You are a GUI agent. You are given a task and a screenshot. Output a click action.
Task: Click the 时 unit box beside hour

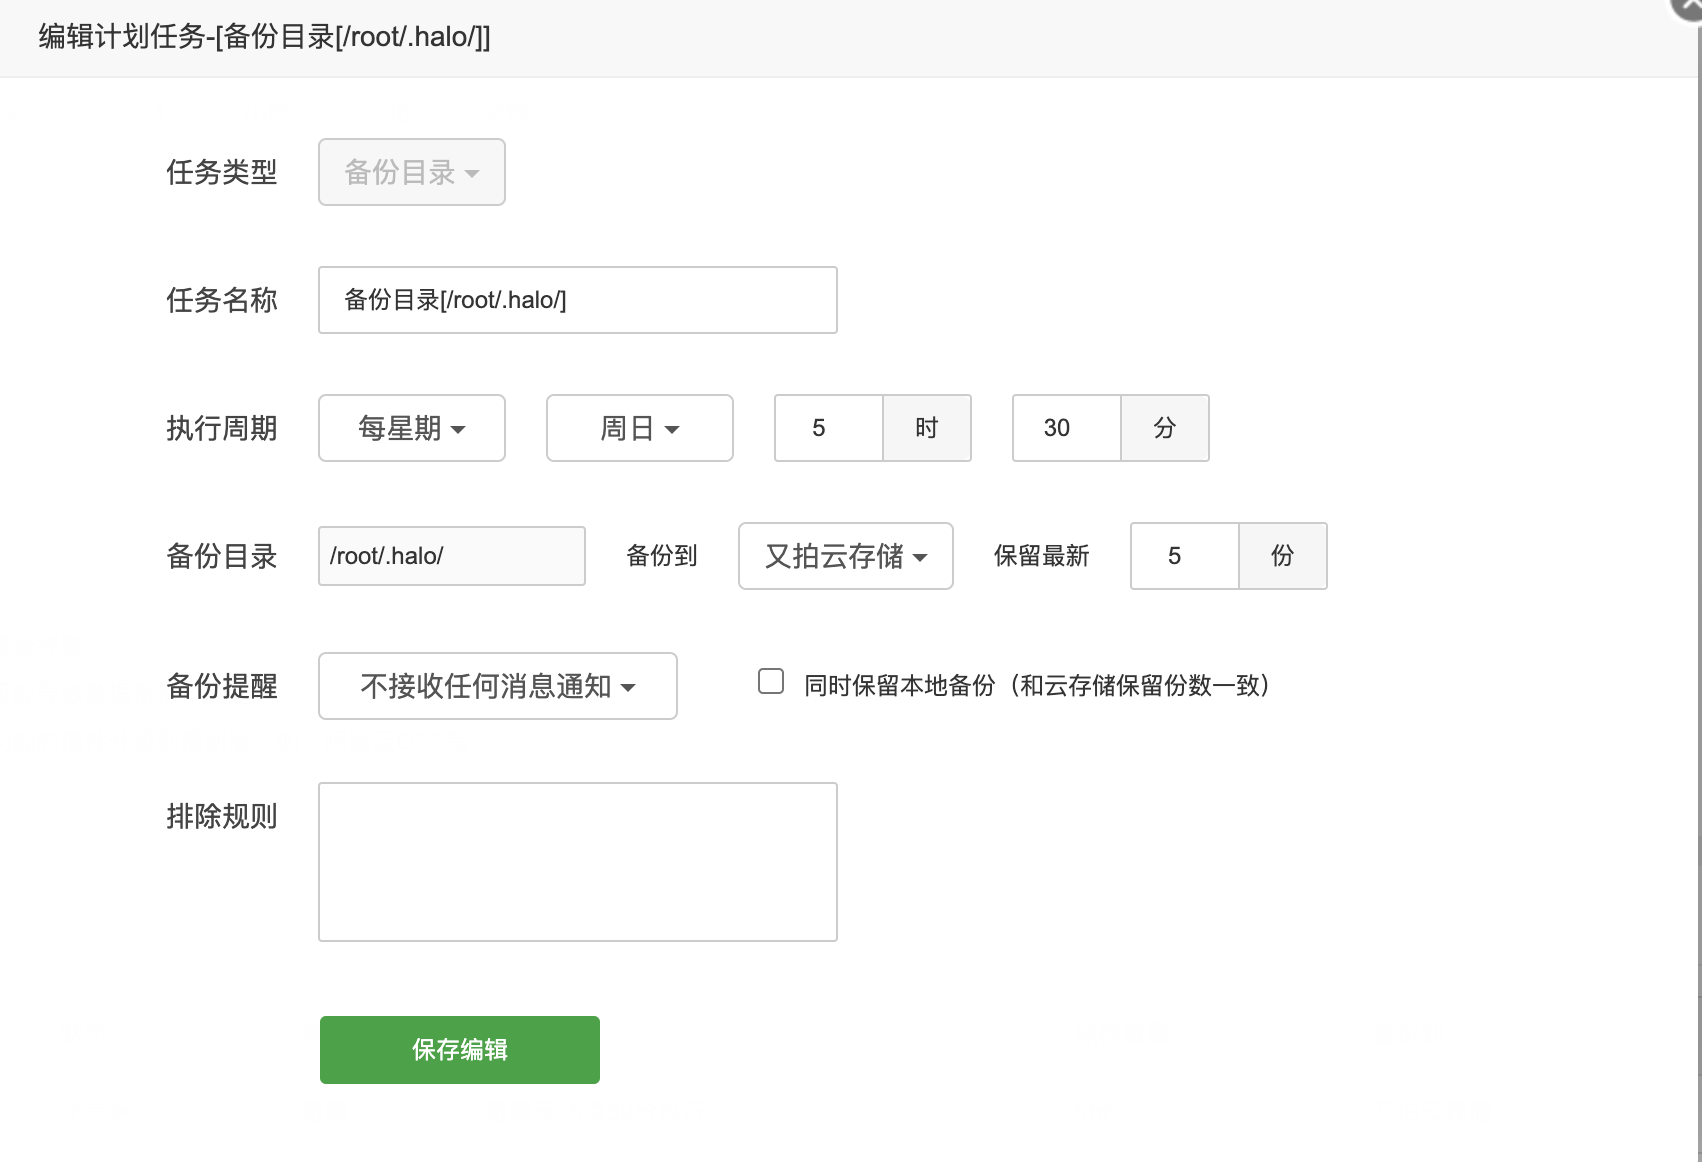(x=927, y=428)
